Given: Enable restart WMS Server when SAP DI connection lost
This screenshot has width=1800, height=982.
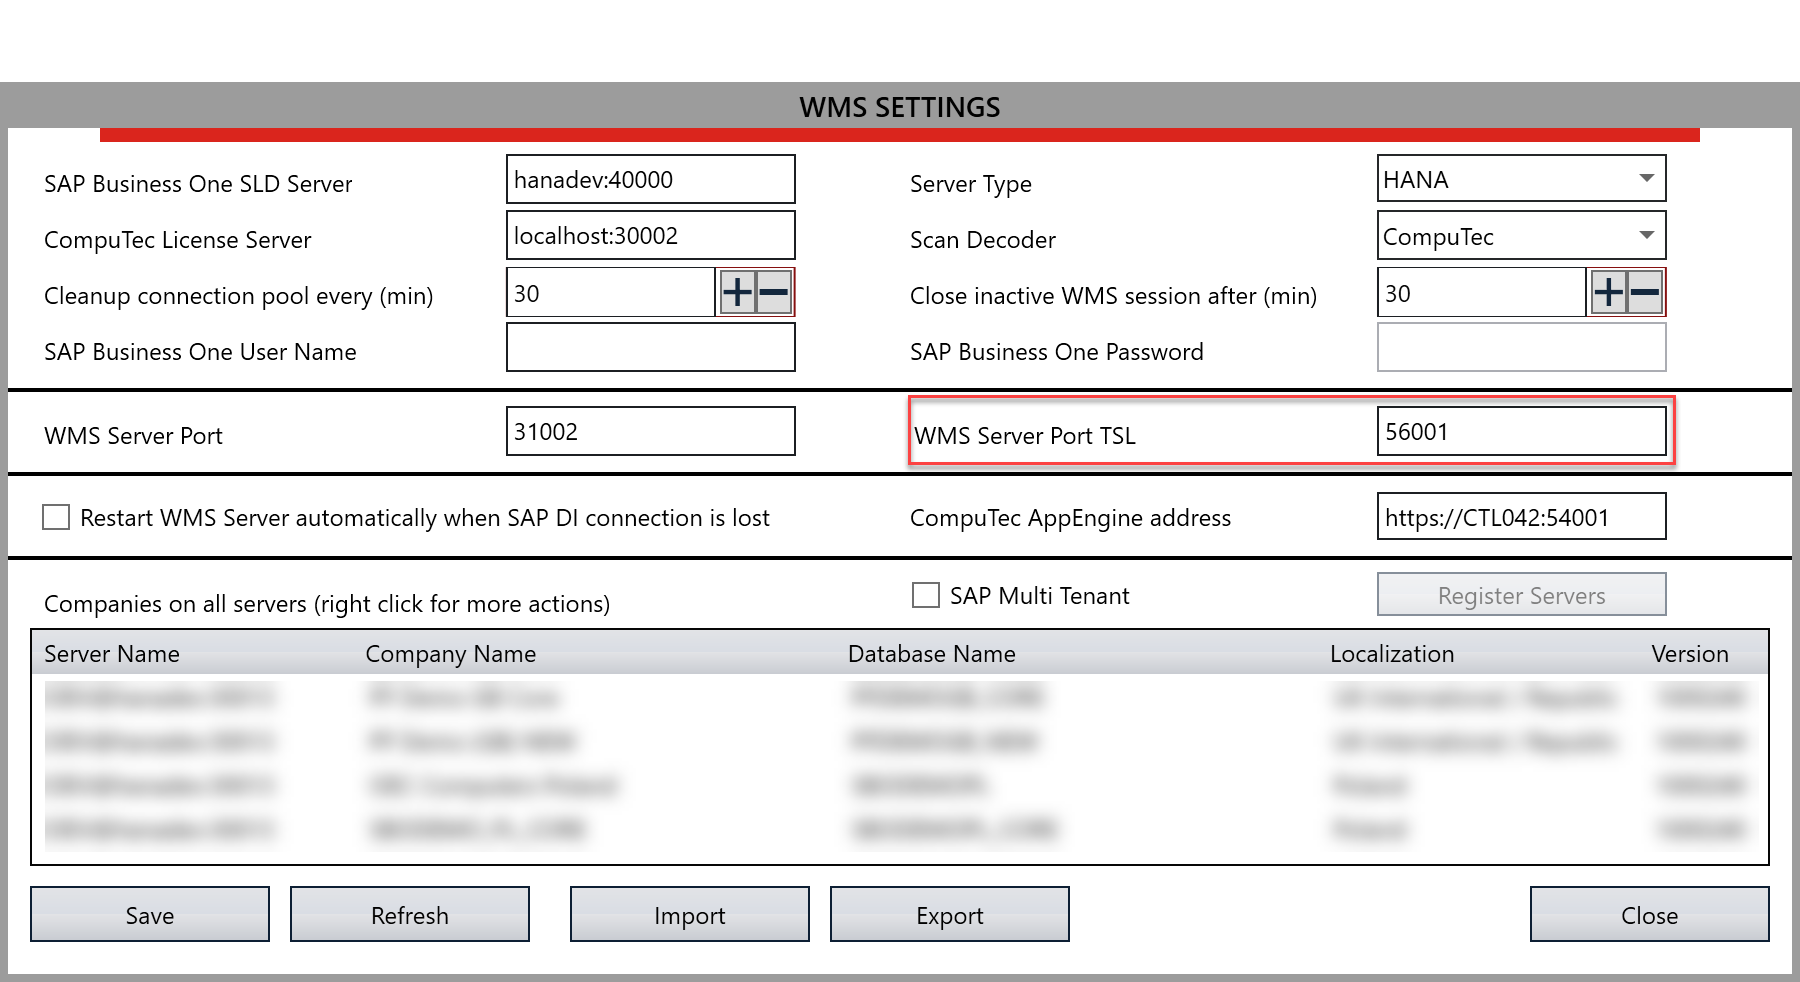Looking at the screenshot, I should point(55,517).
